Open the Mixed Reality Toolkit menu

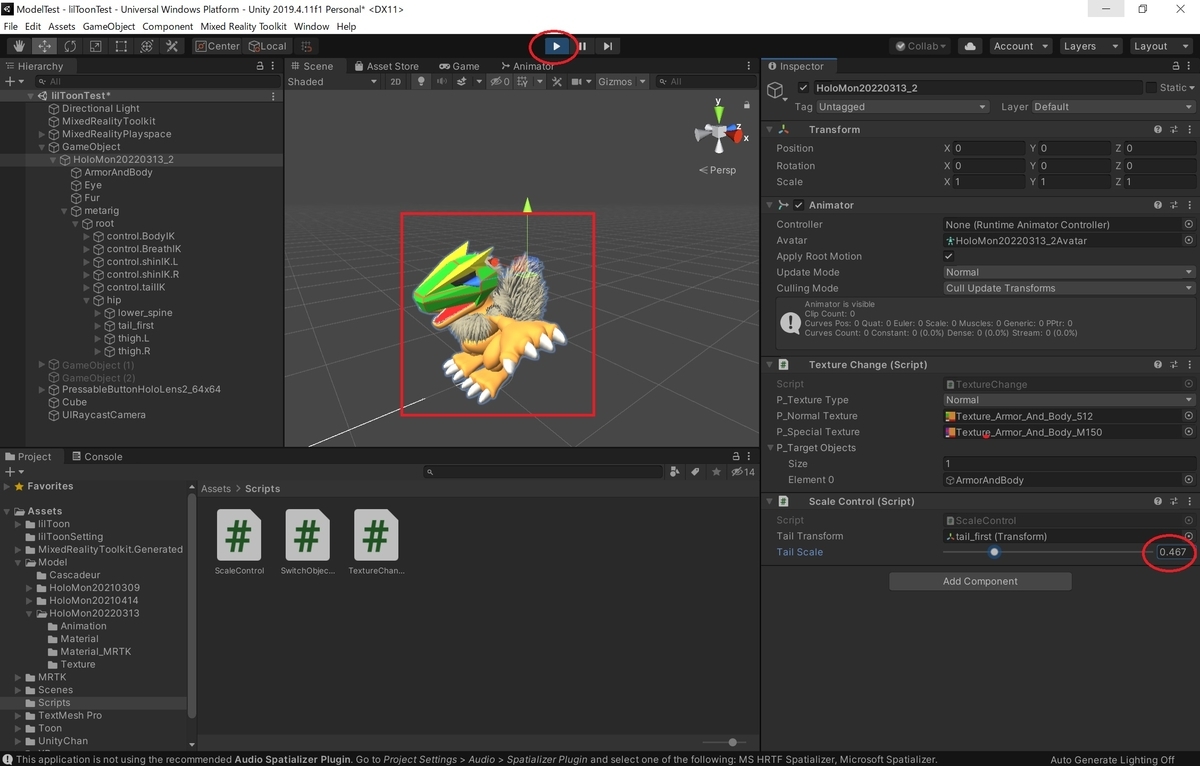click(243, 26)
